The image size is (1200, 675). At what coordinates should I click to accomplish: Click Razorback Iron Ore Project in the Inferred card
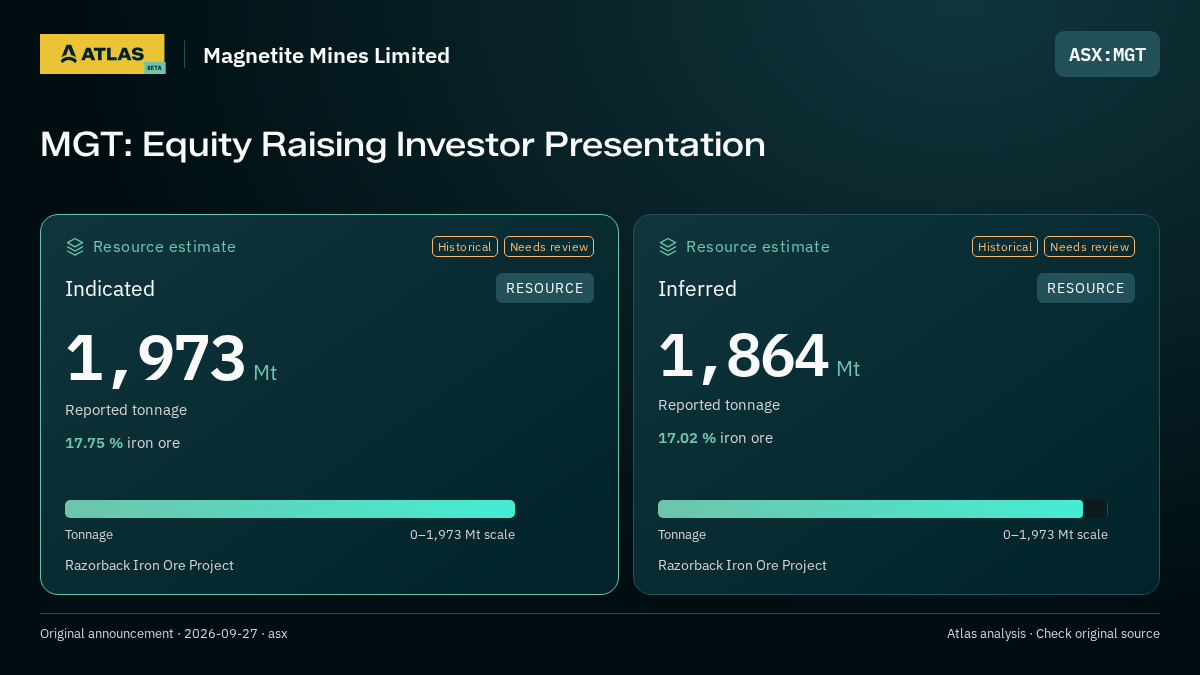tap(742, 565)
